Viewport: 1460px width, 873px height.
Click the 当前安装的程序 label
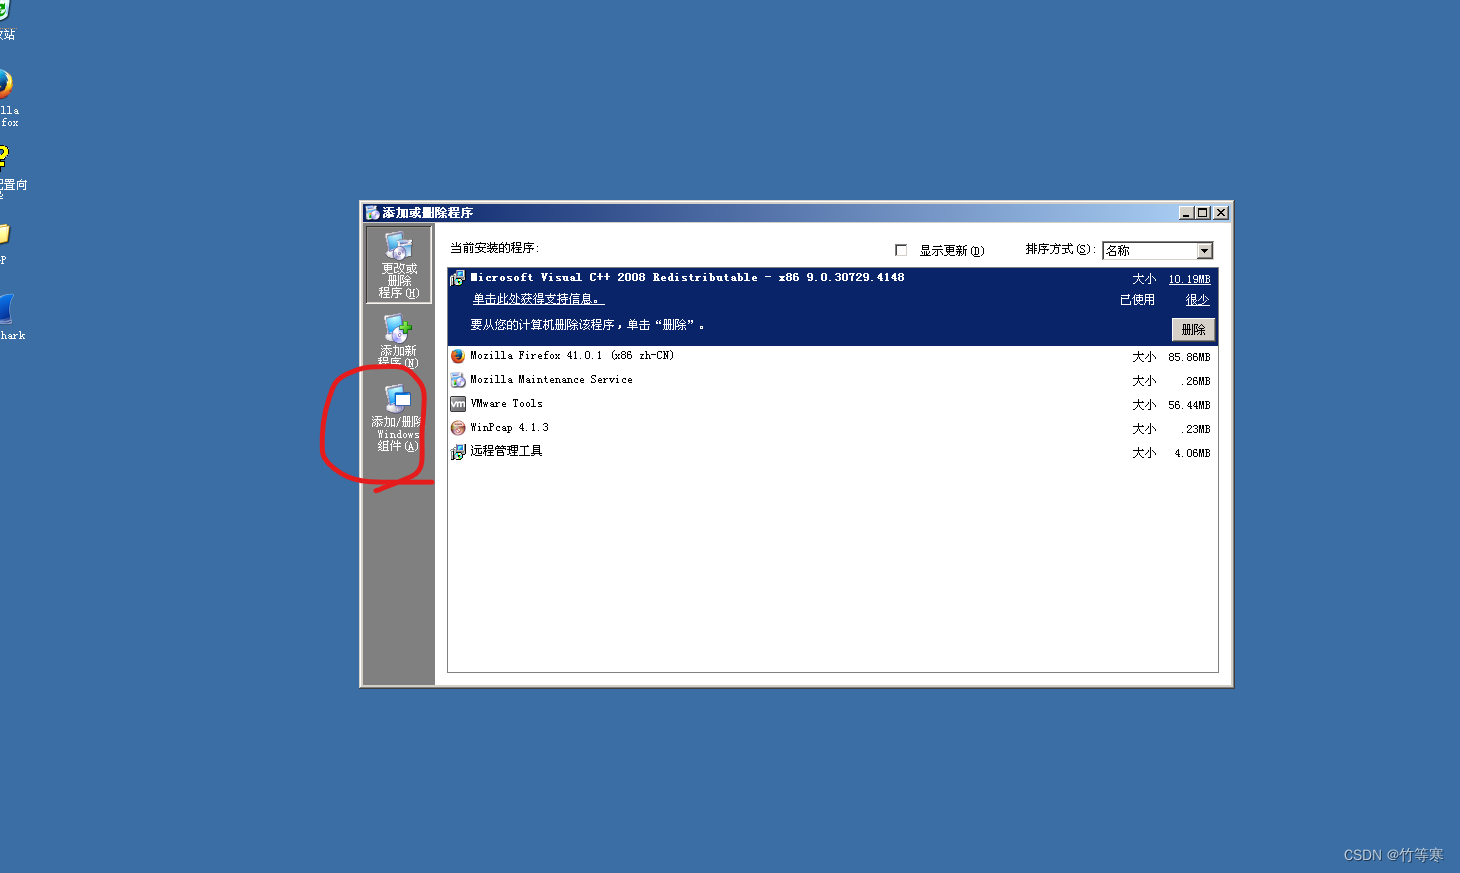[494, 248]
